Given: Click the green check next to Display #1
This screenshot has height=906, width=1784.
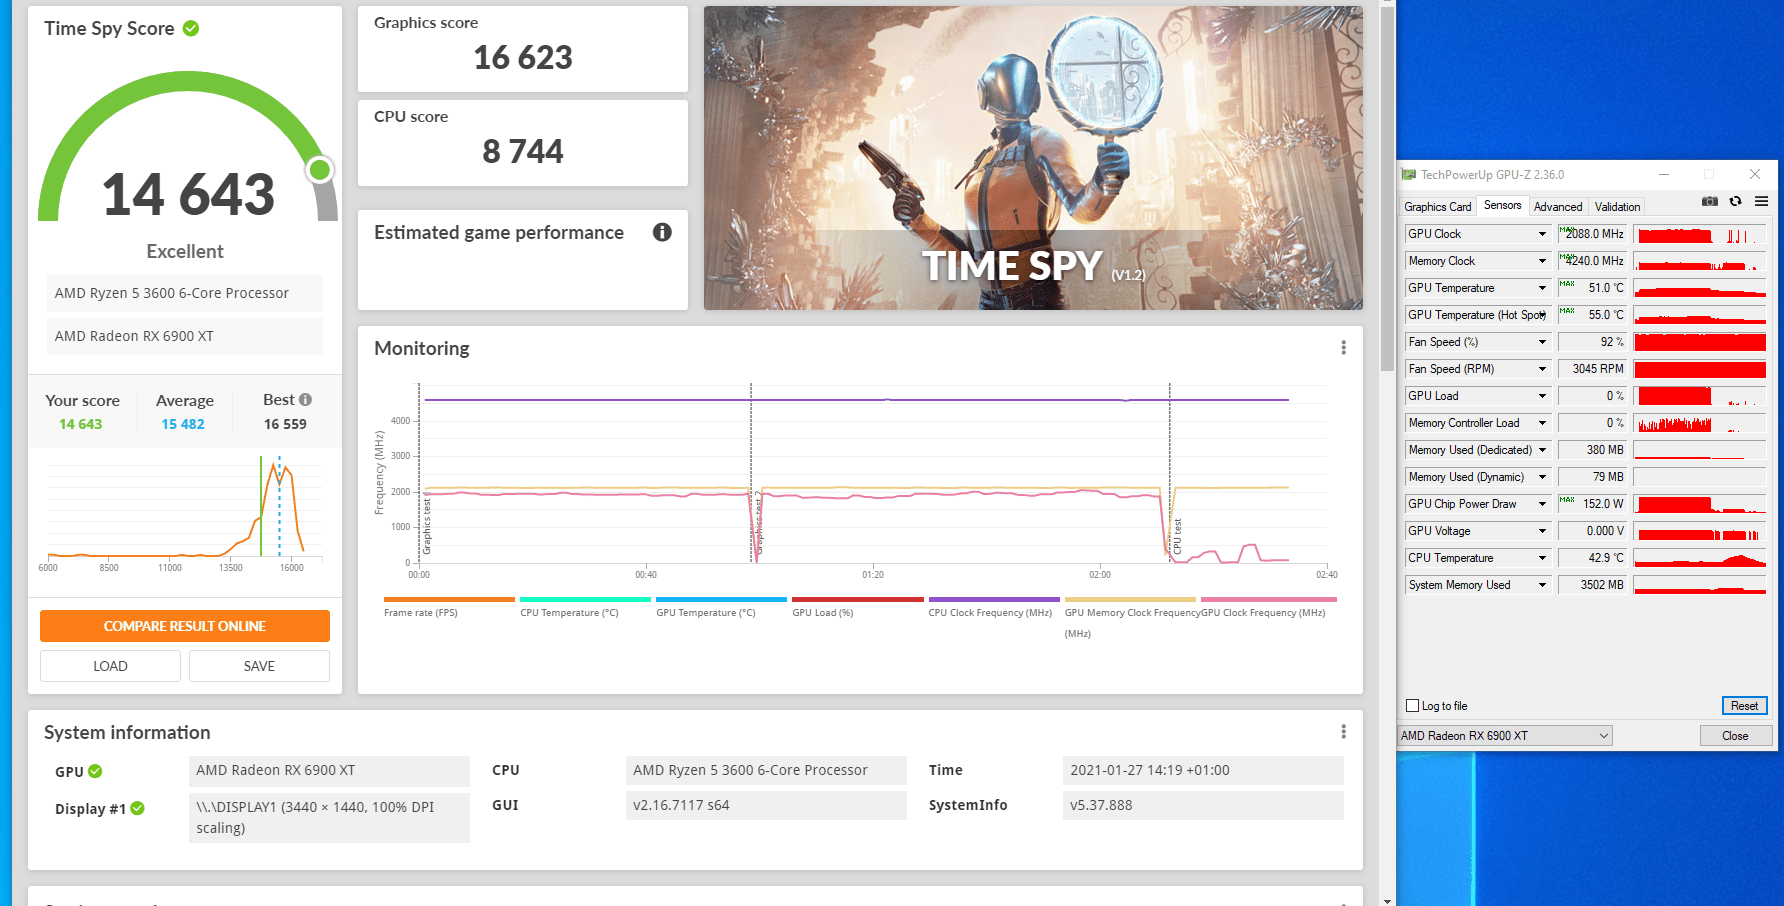Looking at the screenshot, I should click(137, 808).
